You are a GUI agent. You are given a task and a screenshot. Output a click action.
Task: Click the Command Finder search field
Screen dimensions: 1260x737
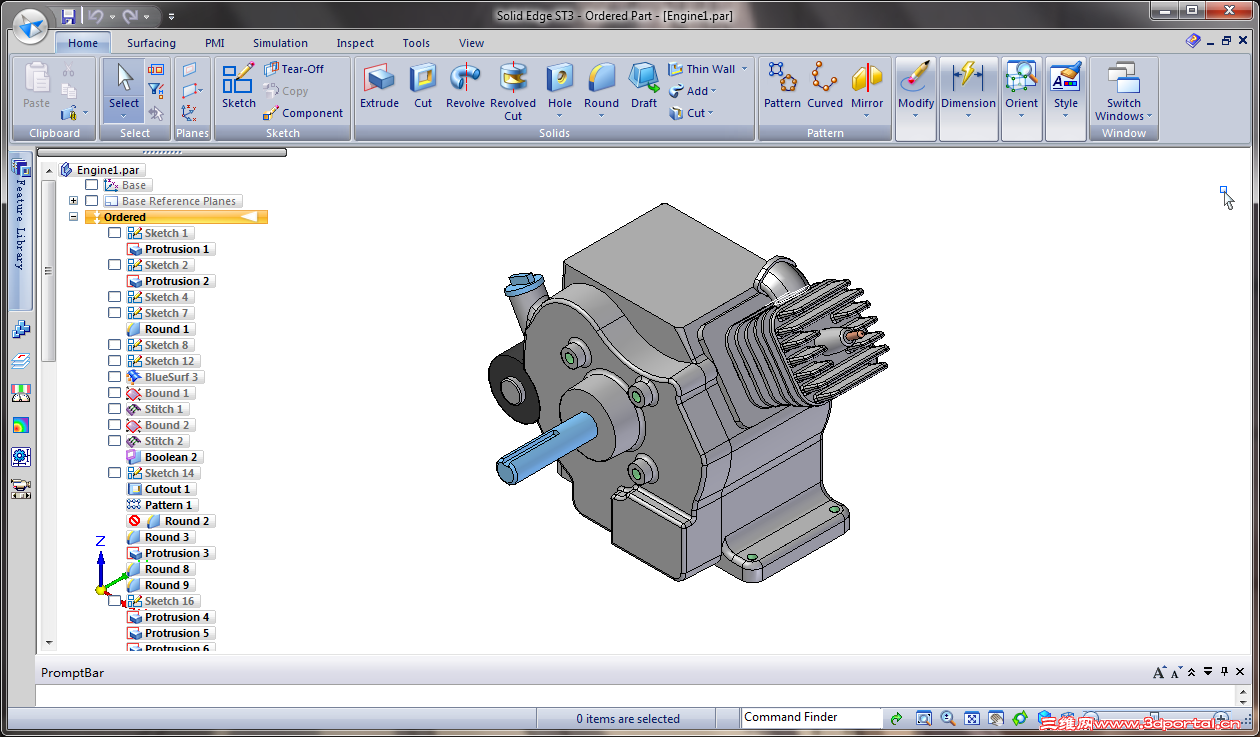(811, 717)
